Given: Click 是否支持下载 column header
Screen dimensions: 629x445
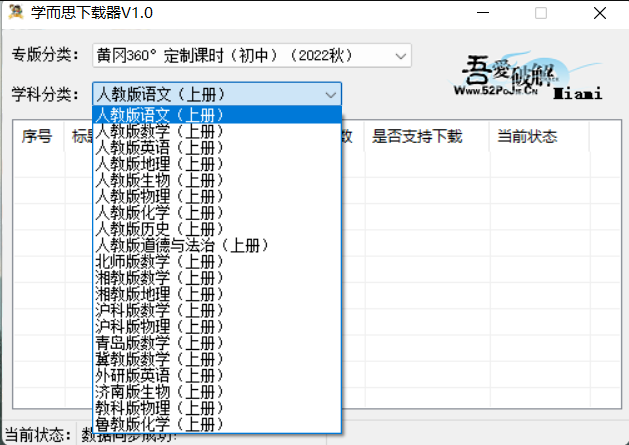Looking at the screenshot, I should point(426,136).
